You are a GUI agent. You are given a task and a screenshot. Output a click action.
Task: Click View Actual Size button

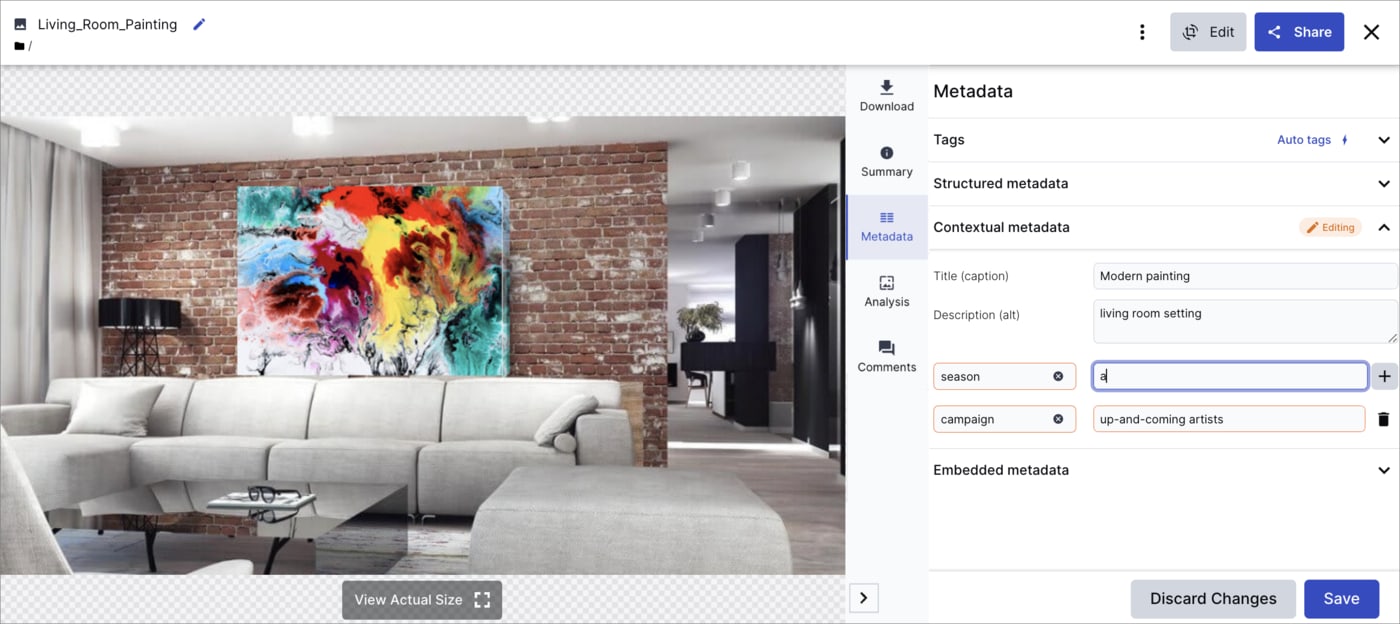tap(421, 600)
